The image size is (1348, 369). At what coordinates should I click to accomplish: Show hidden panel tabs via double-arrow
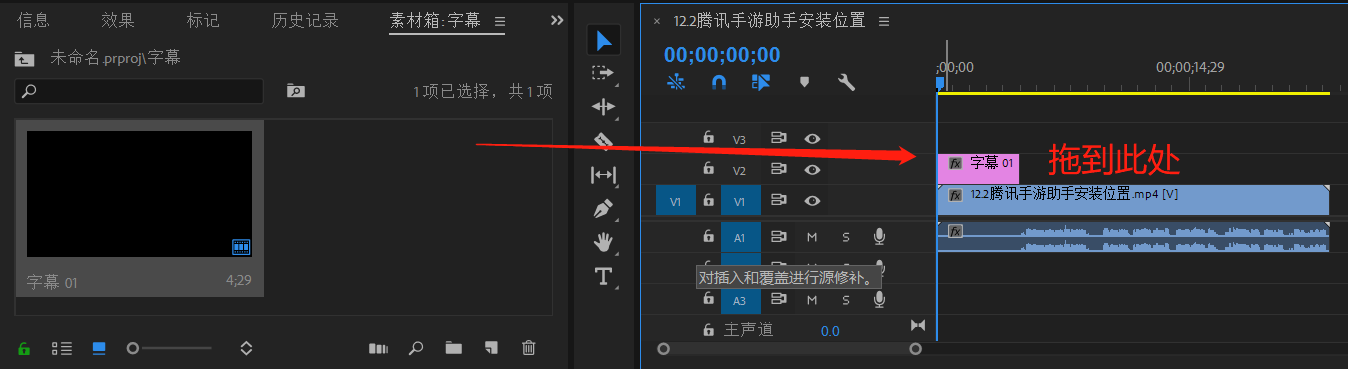click(x=557, y=20)
